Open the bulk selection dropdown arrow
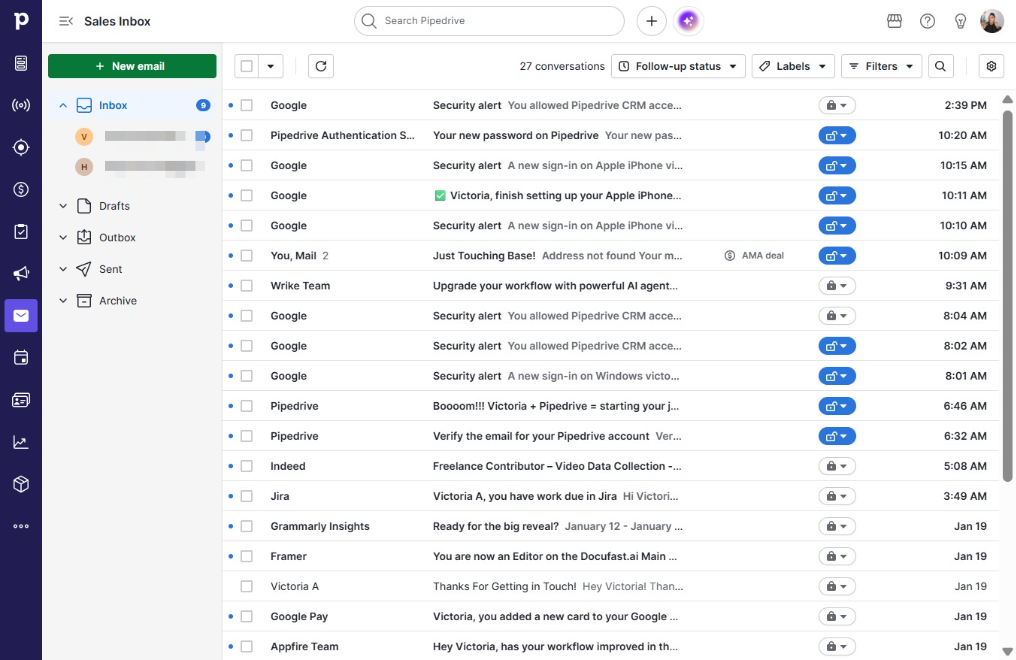 click(271, 66)
